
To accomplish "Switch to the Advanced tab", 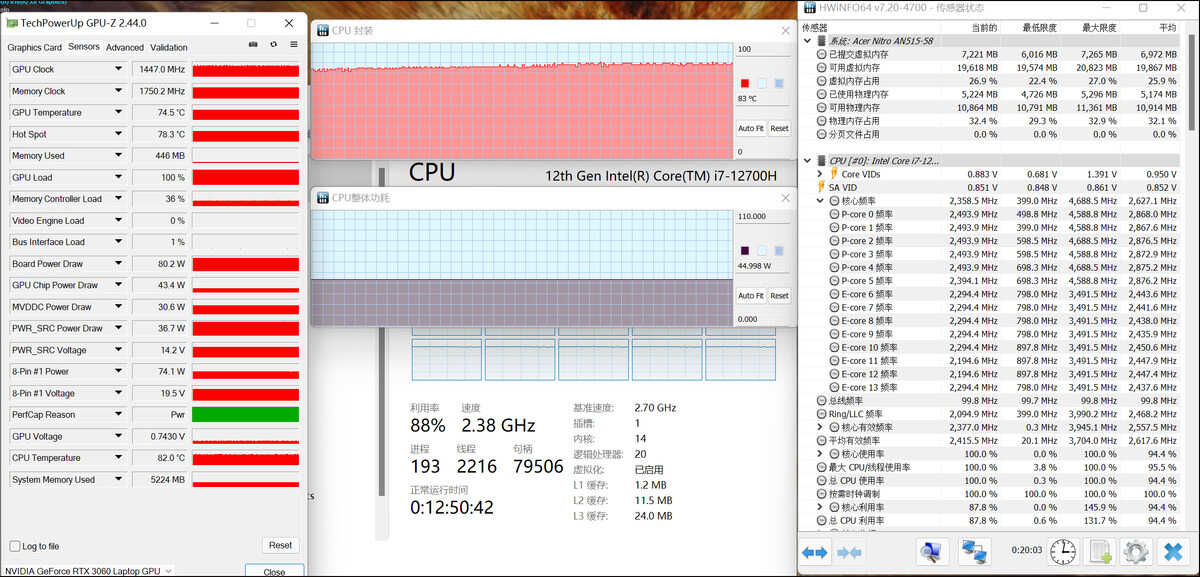I will [125, 47].
